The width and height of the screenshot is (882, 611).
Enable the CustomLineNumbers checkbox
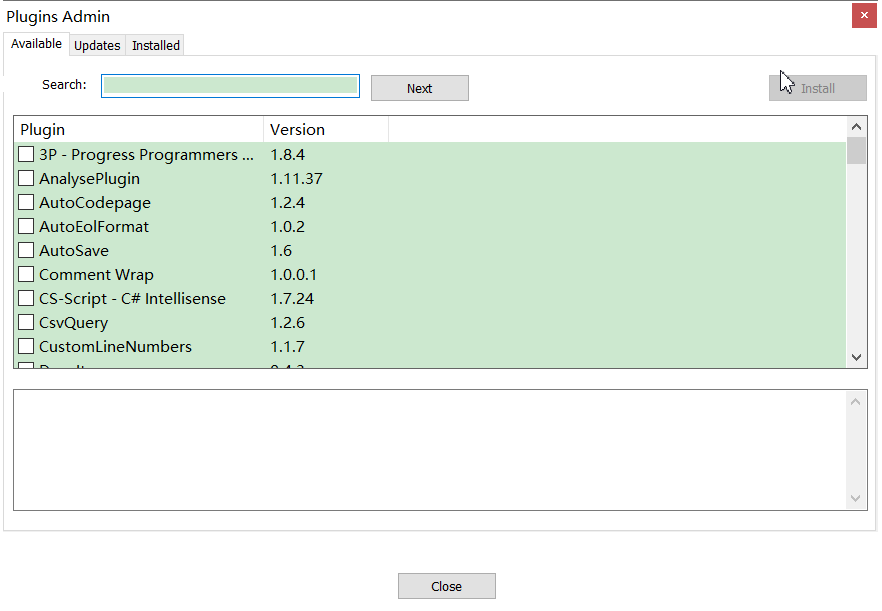25,346
